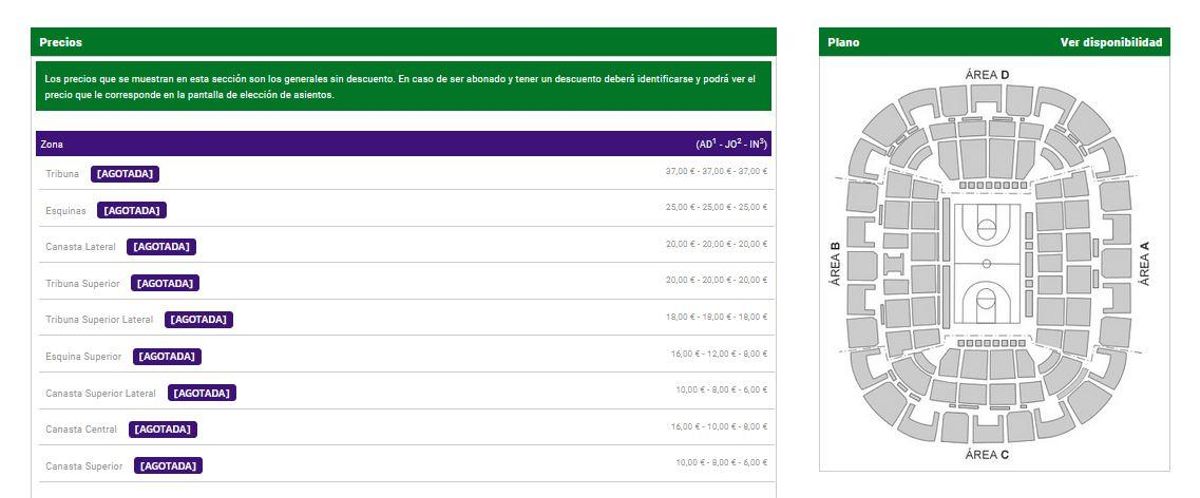Click the Tribuna Superior zone name
The height and width of the screenshot is (498, 1200).
(x=83, y=283)
